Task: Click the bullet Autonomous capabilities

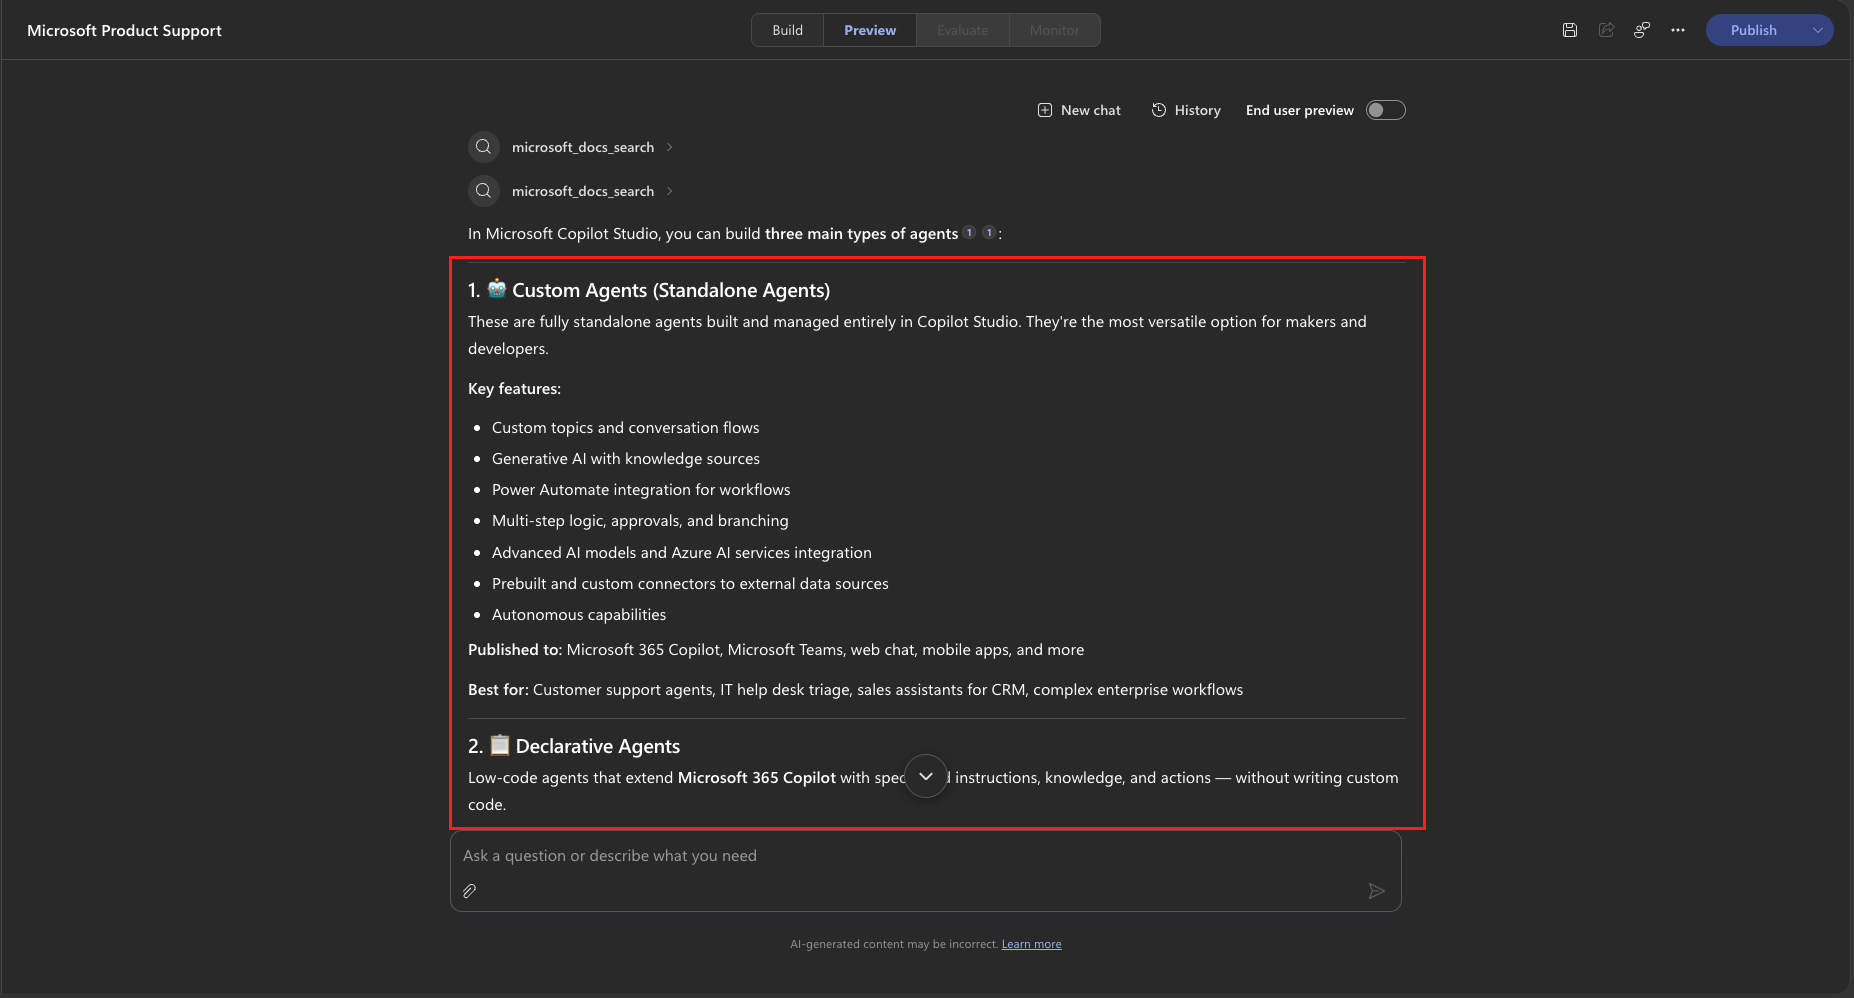Action: tap(579, 615)
